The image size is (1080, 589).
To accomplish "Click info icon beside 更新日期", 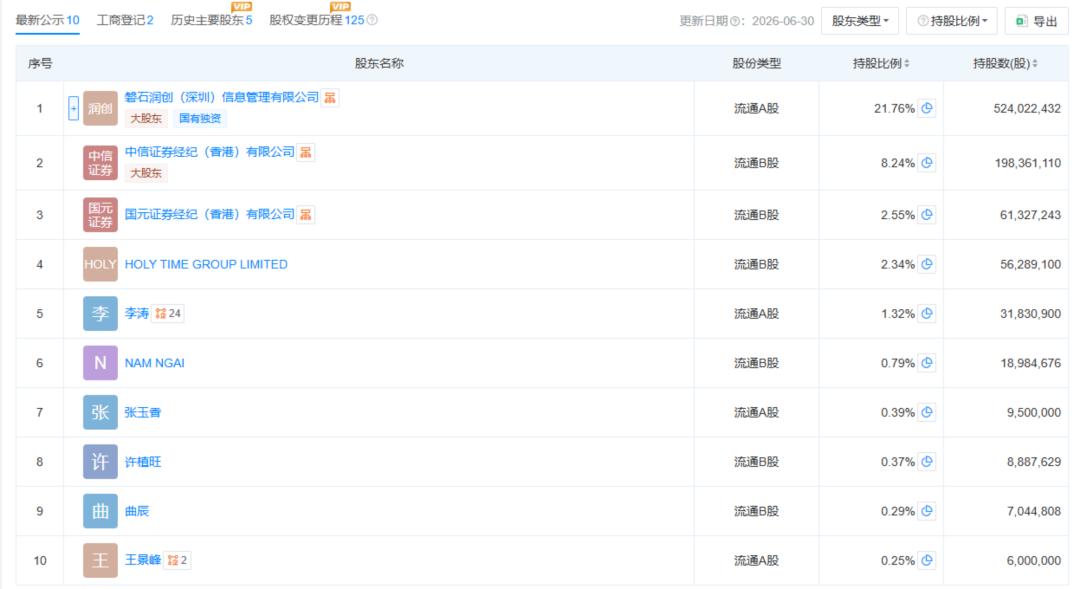I will [x=736, y=21].
